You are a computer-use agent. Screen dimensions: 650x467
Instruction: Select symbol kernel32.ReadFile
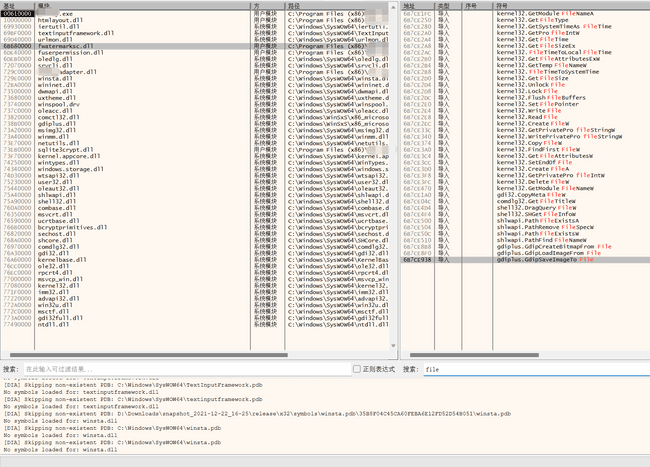[525, 117]
